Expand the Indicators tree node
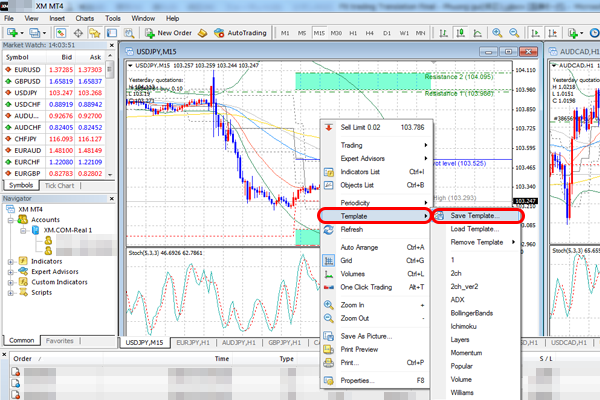This screenshot has width=600, height=400. click(x=11, y=262)
